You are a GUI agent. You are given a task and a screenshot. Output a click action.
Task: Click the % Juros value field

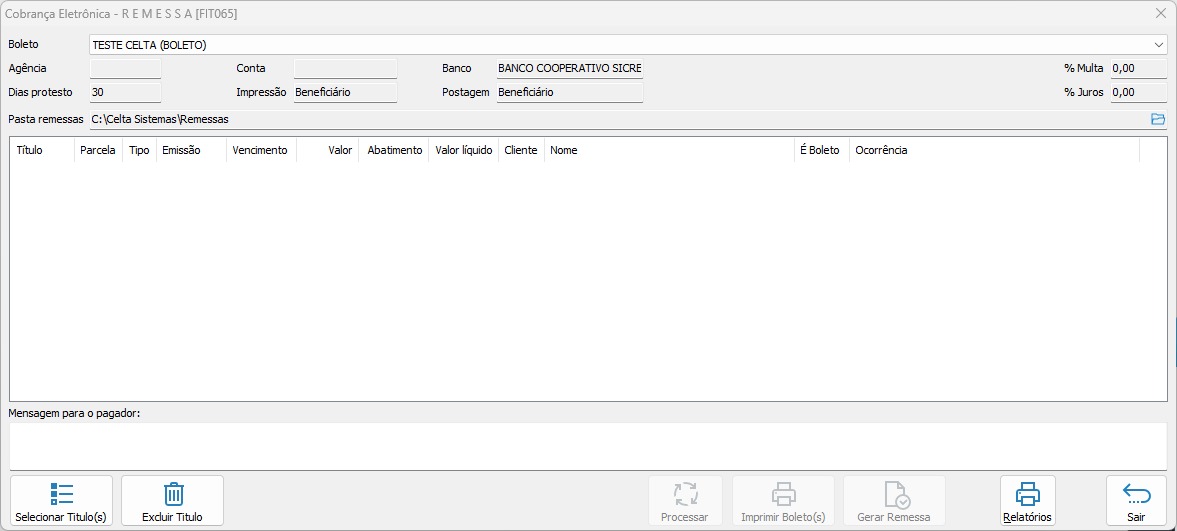coord(1138,93)
